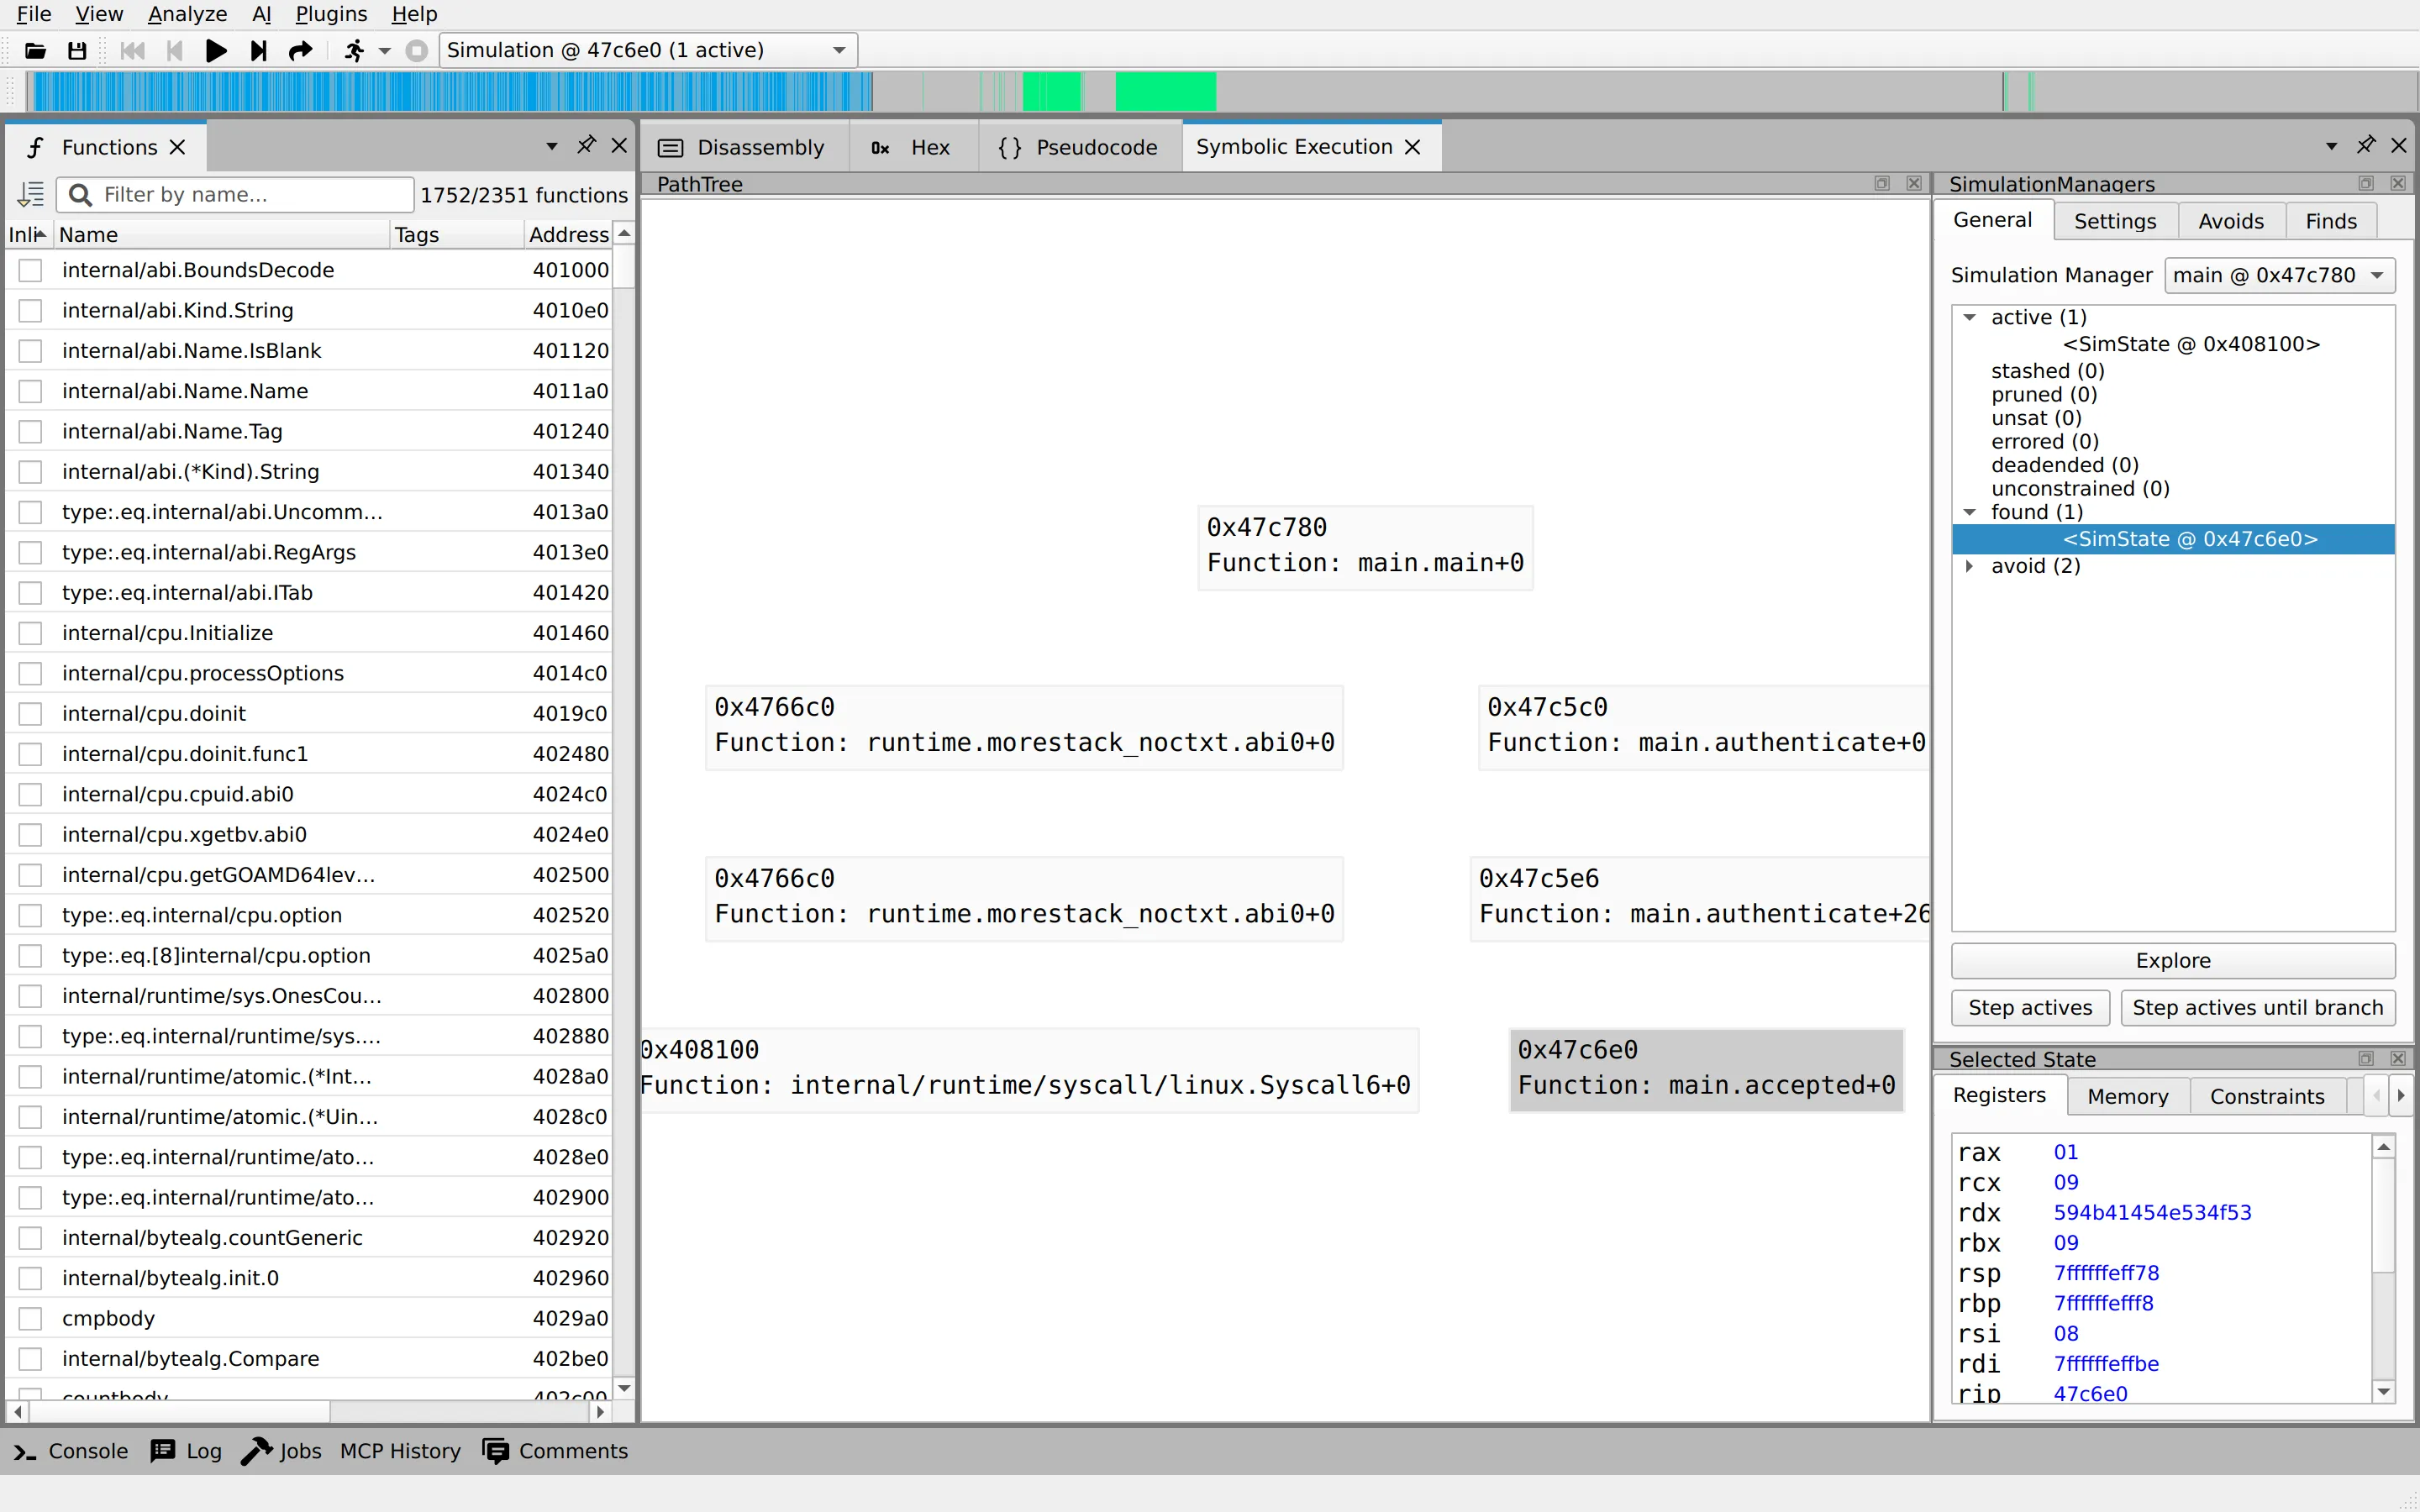
Task: Check inline box for internal/abi.BoundsDecode
Action: [x=31, y=270]
